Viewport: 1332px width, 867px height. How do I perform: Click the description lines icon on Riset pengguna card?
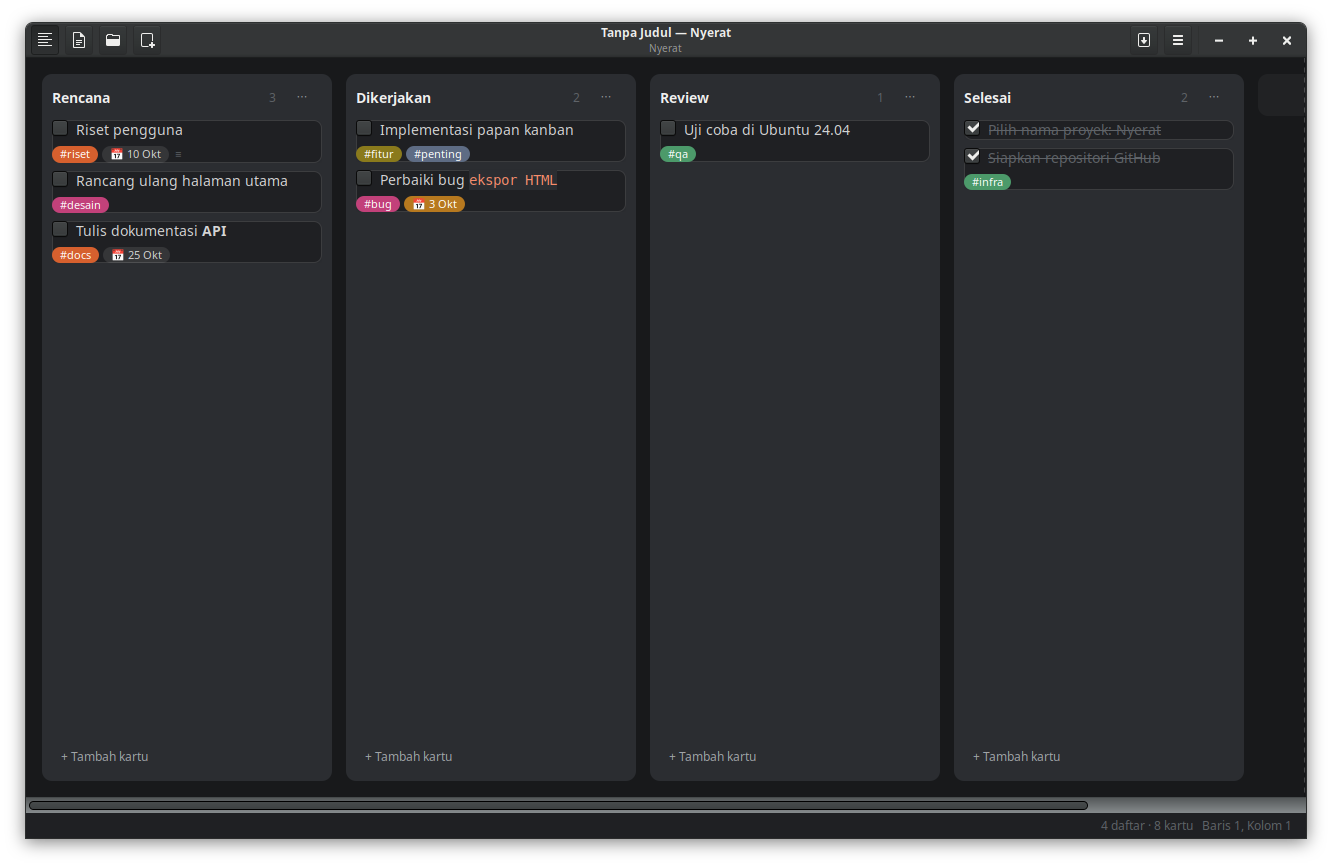pyautogui.click(x=178, y=154)
